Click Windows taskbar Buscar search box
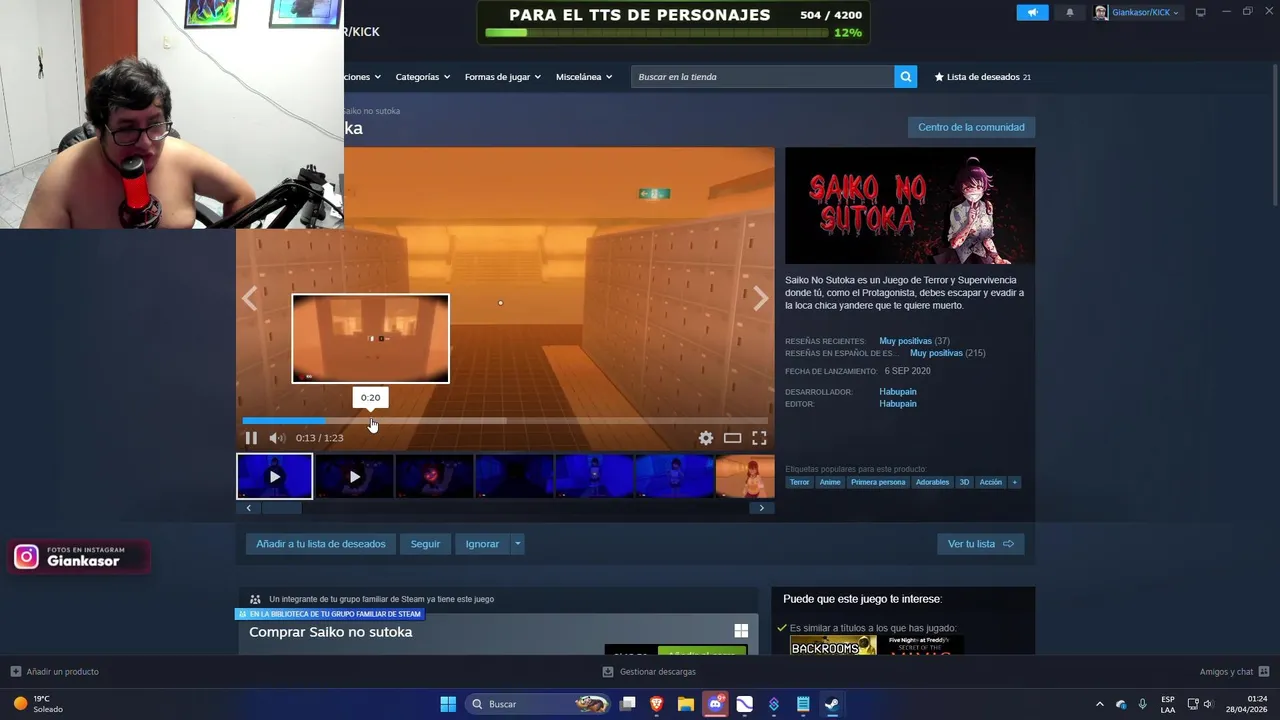 [x=538, y=704]
